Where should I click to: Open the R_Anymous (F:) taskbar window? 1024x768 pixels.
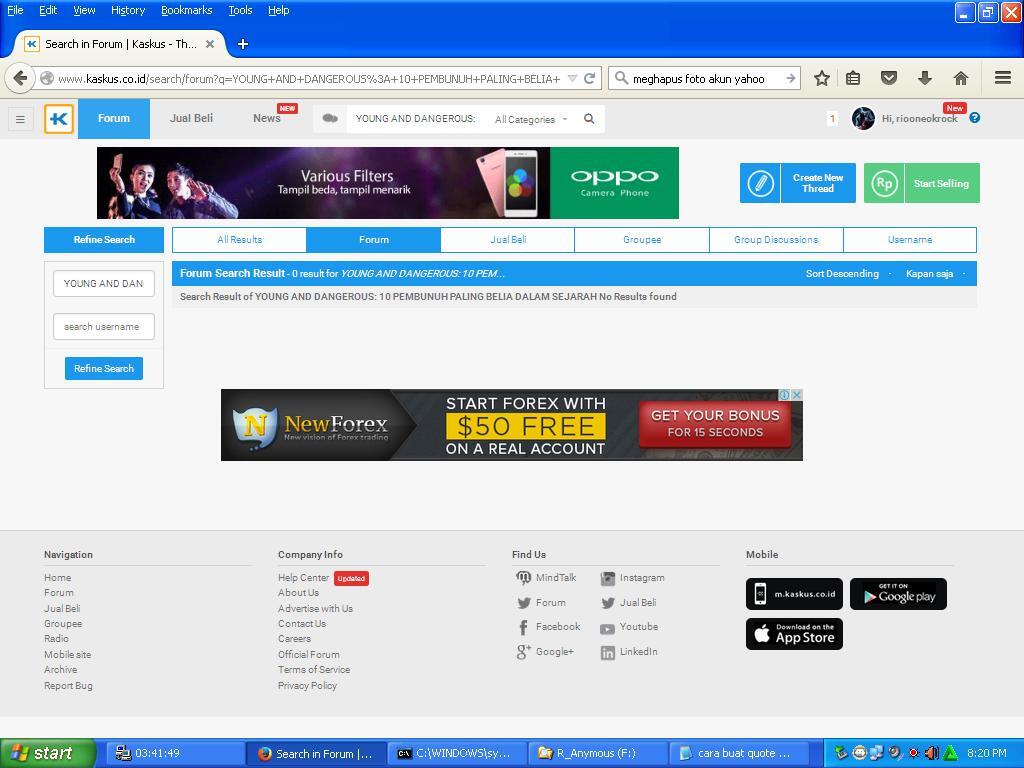pyautogui.click(x=597, y=754)
